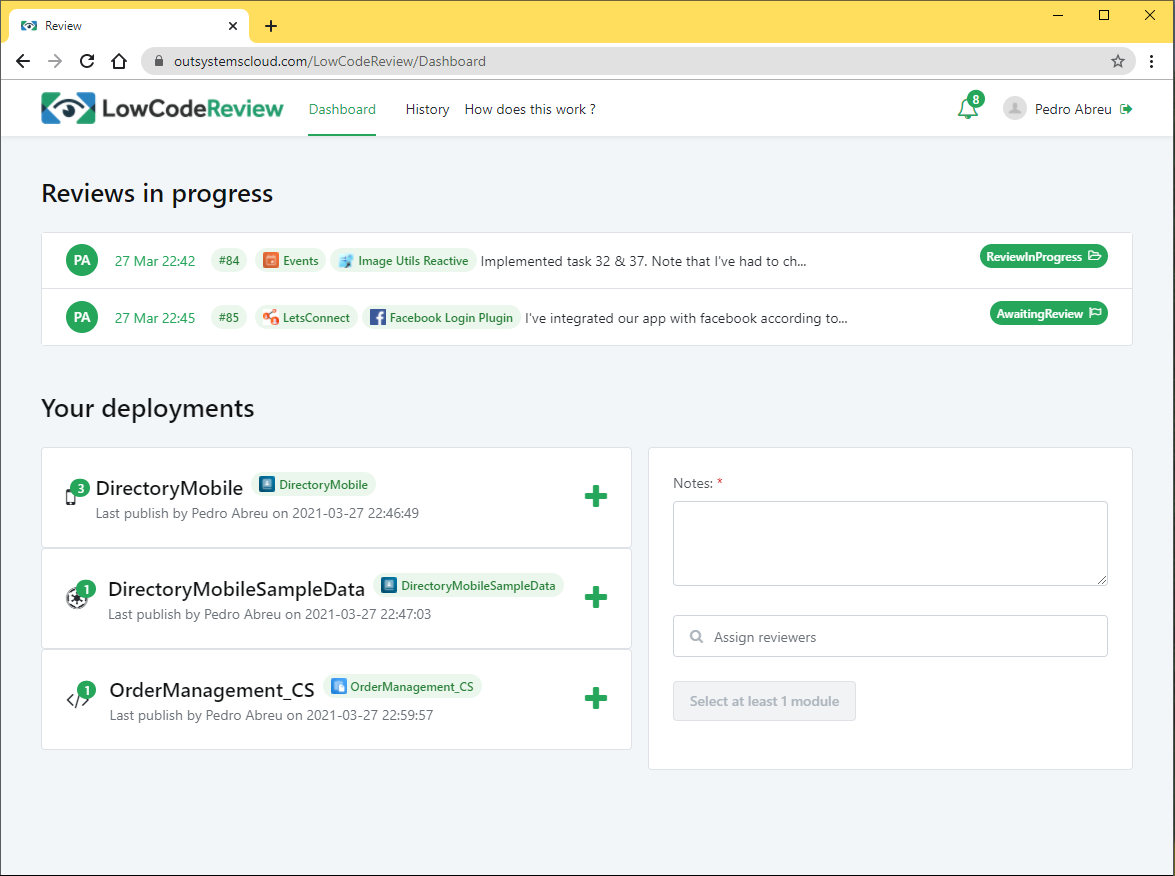This screenshot has width=1175, height=876.
Task: Open the Dashboard navigation tab
Action: tap(342, 109)
